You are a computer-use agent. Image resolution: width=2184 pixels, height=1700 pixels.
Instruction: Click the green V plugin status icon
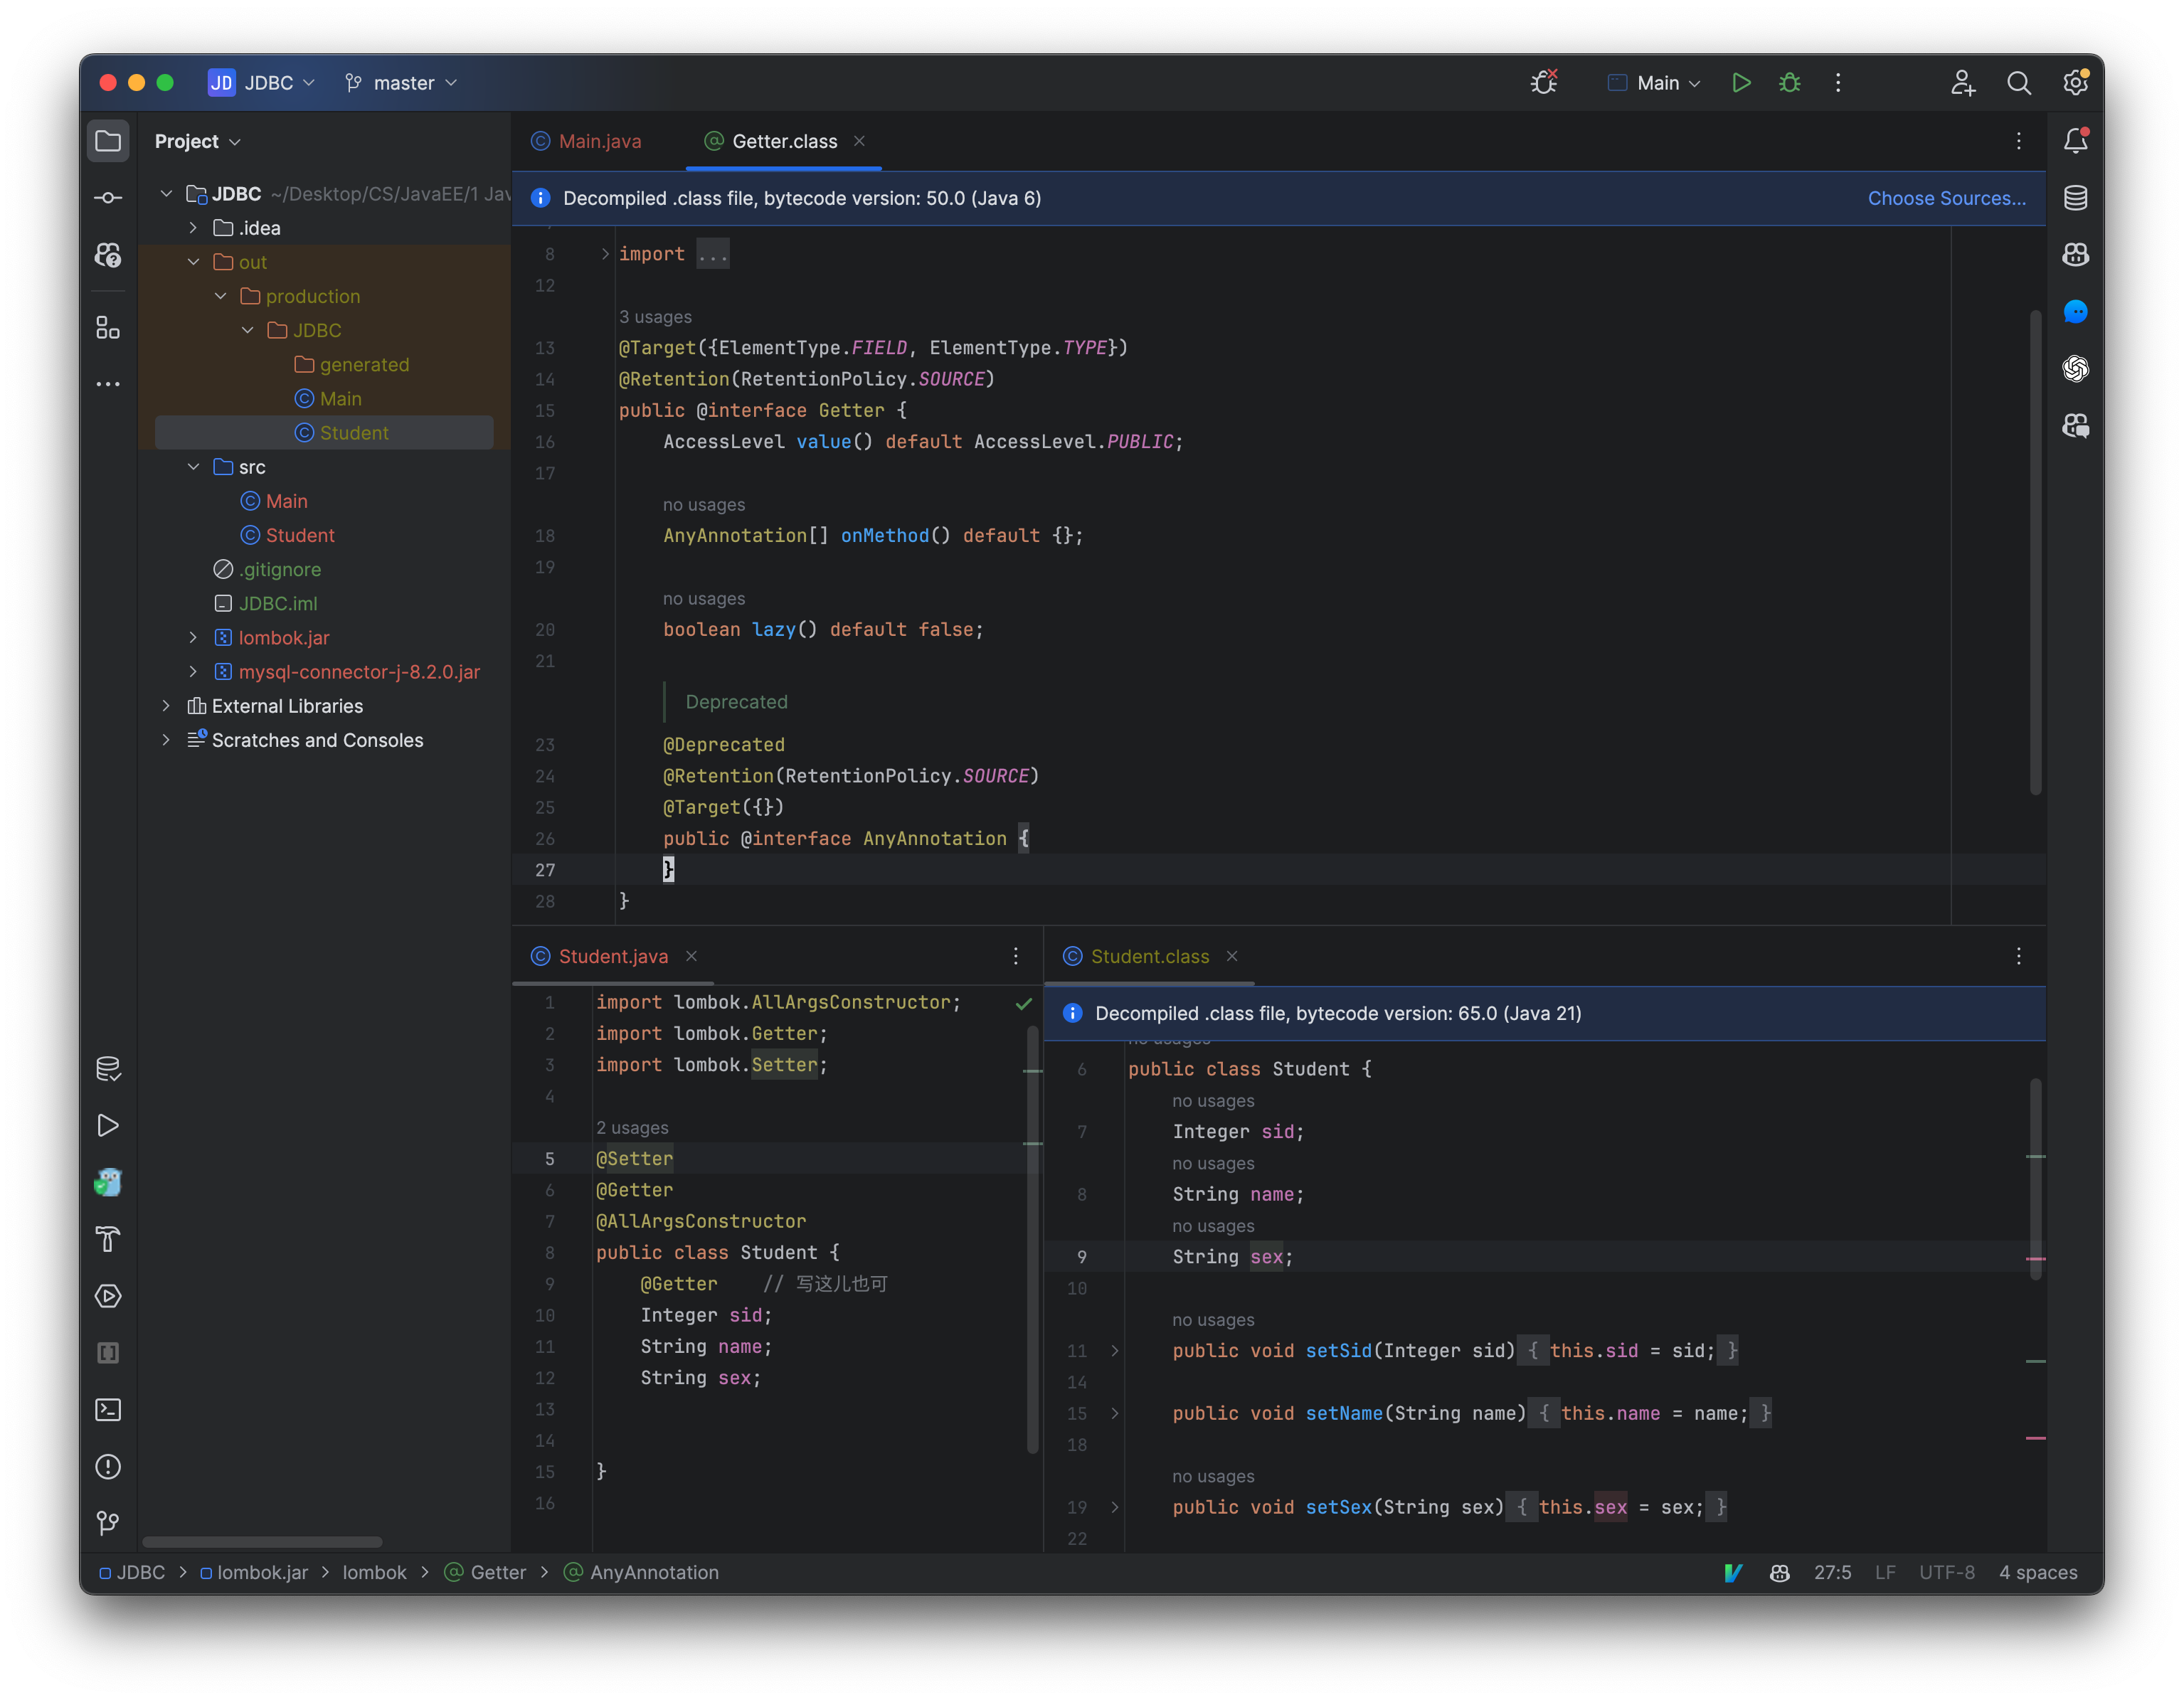pyautogui.click(x=1733, y=1573)
